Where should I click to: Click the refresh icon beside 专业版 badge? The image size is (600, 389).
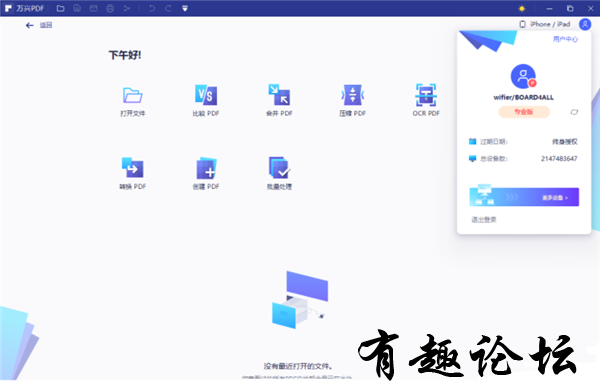point(574,112)
